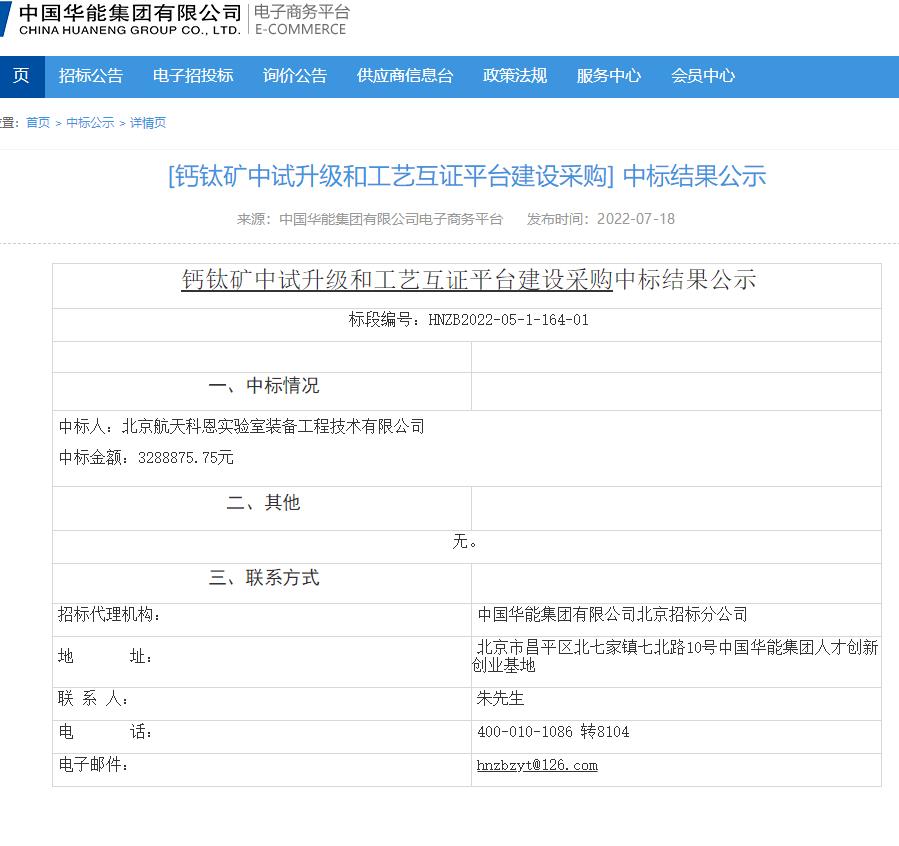
Task: Open the 供应商信息台 navigation menu
Action: (405, 77)
